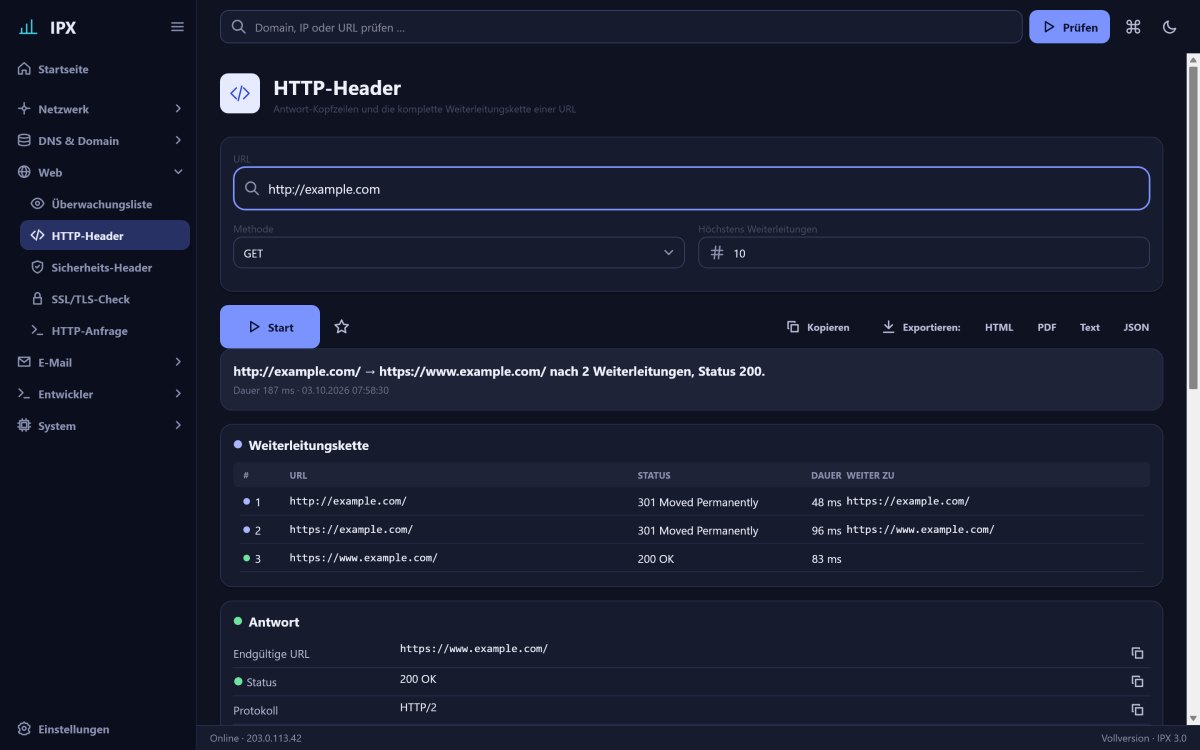Select HTTP-Header sidebar item
Screen dimensions: 1200x750
tap(105, 236)
